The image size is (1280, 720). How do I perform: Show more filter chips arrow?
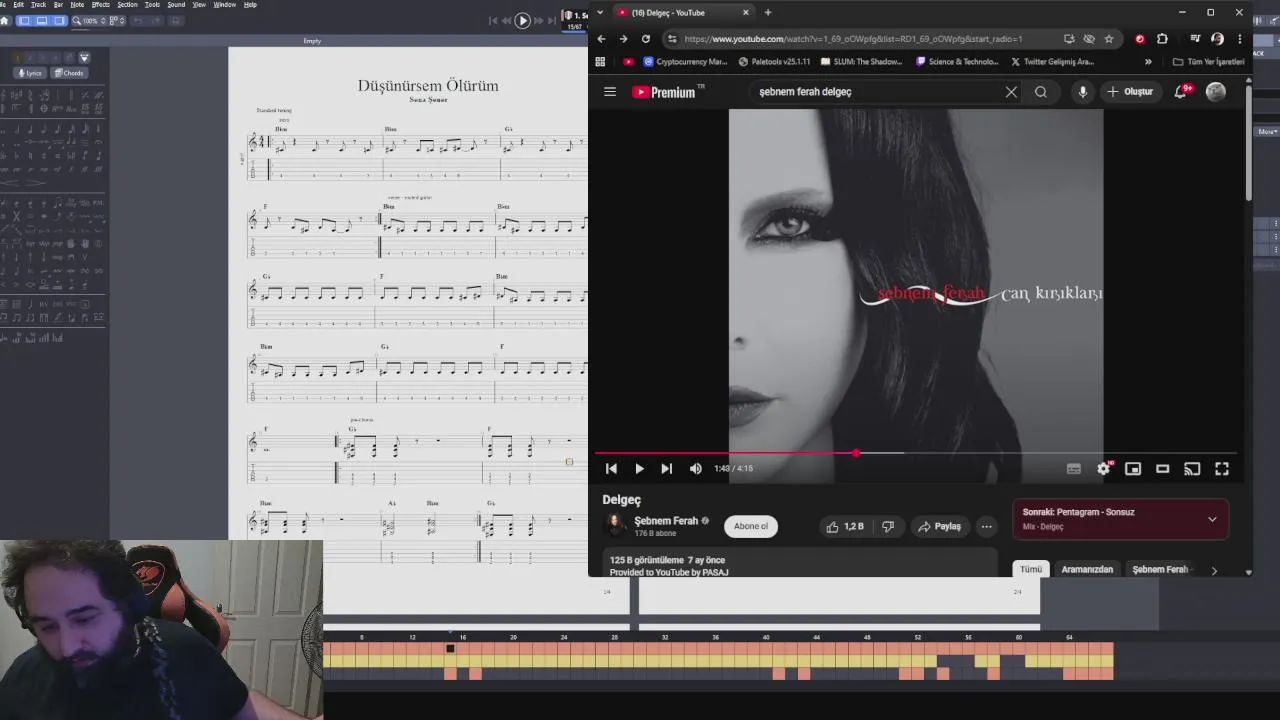(x=1214, y=570)
